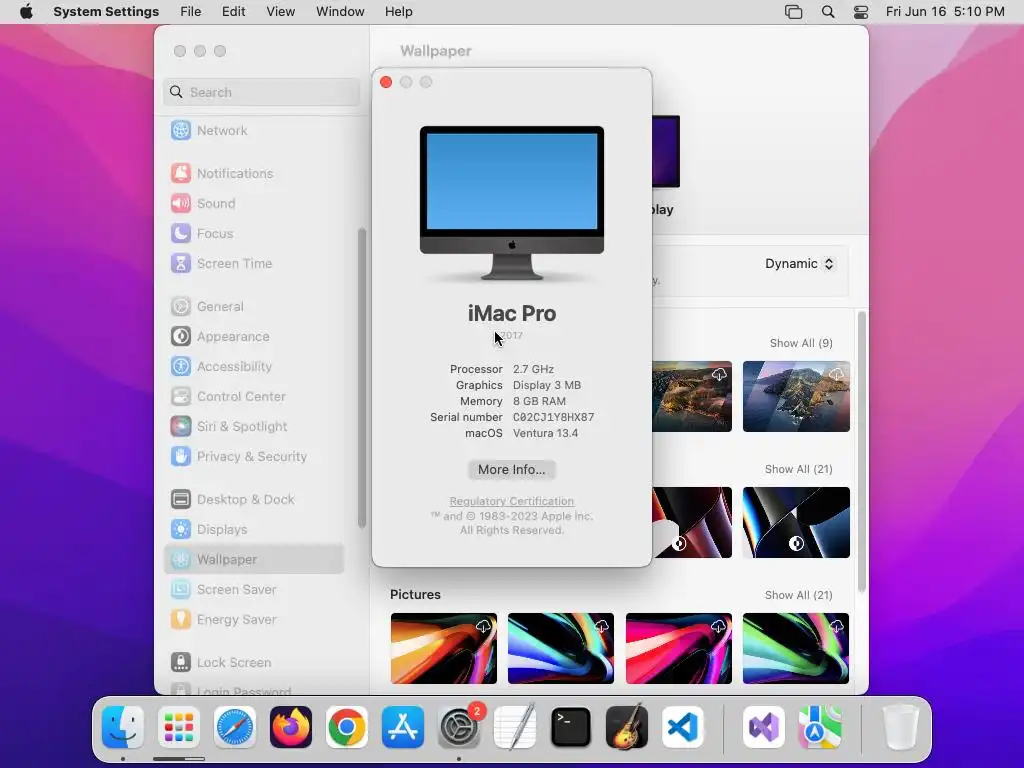Open the Regulatory Certification link
1024x768 pixels.
click(x=511, y=501)
